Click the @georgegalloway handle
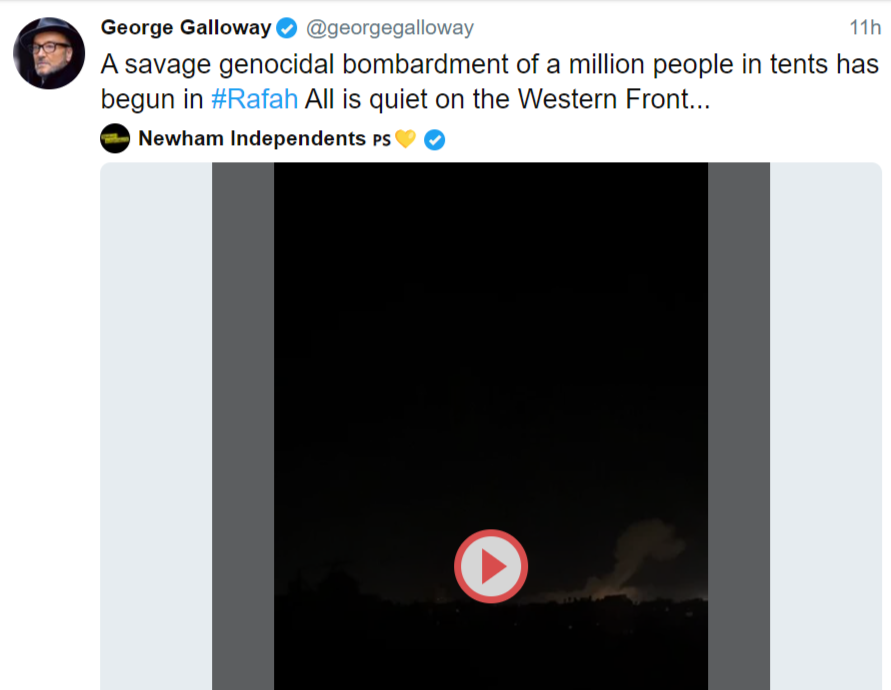 click(x=389, y=28)
